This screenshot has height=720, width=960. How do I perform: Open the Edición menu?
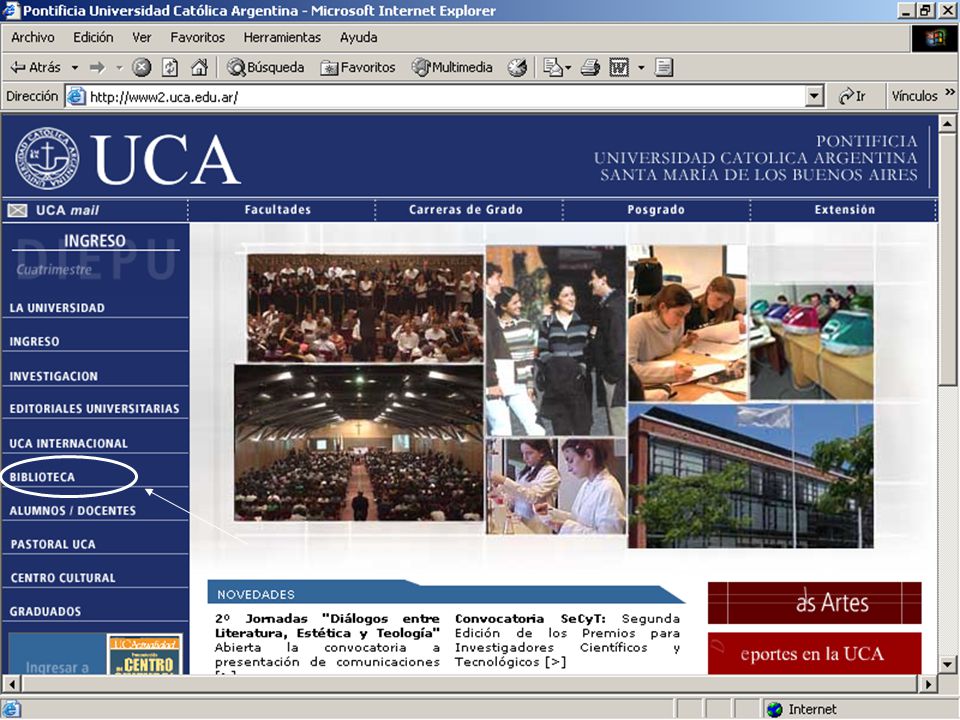tap(93, 37)
